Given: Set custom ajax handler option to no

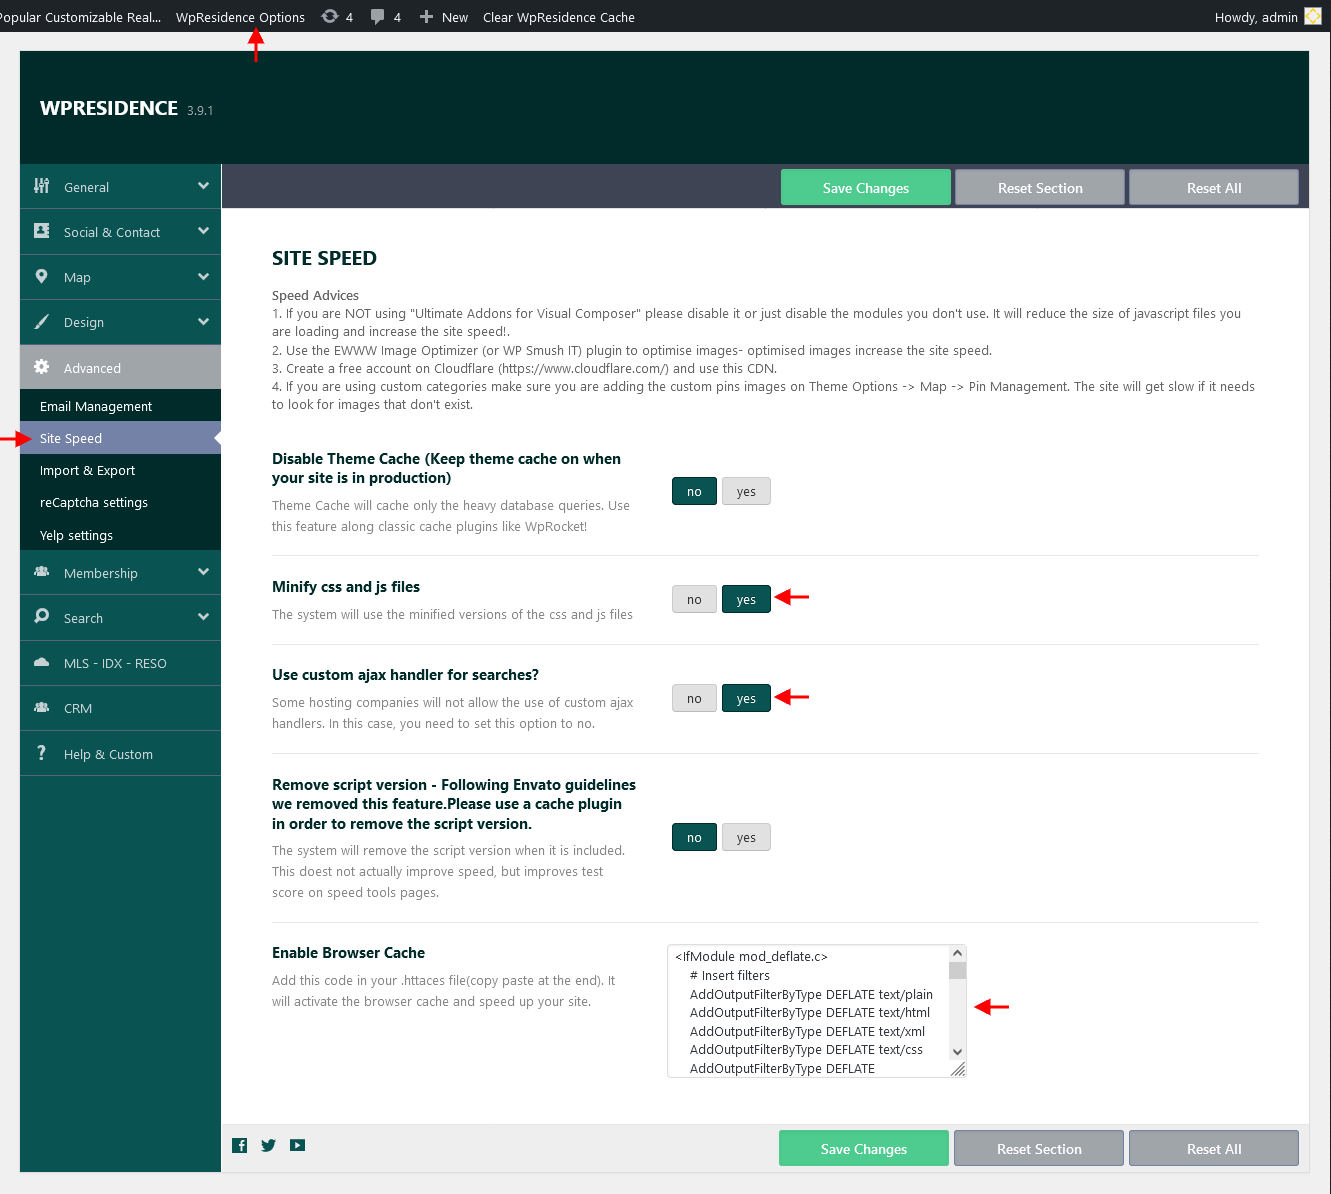Looking at the screenshot, I should coord(694,698).
